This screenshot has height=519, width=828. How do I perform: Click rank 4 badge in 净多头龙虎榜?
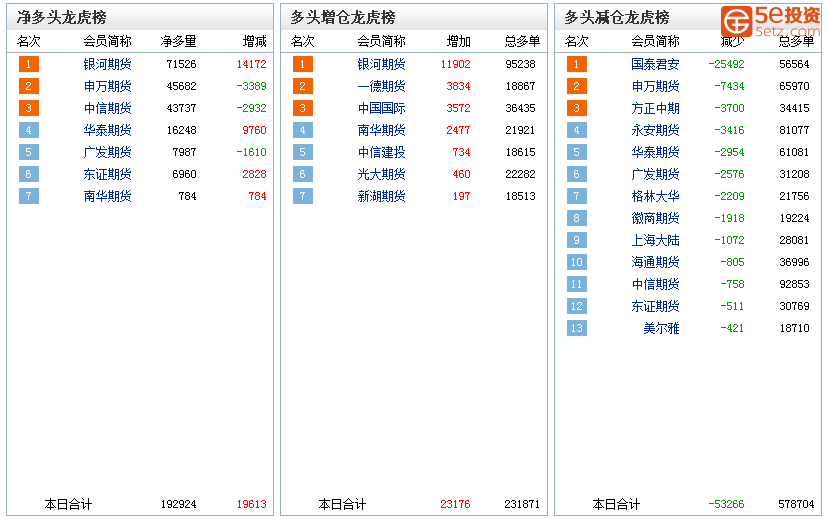pos(29,130)
